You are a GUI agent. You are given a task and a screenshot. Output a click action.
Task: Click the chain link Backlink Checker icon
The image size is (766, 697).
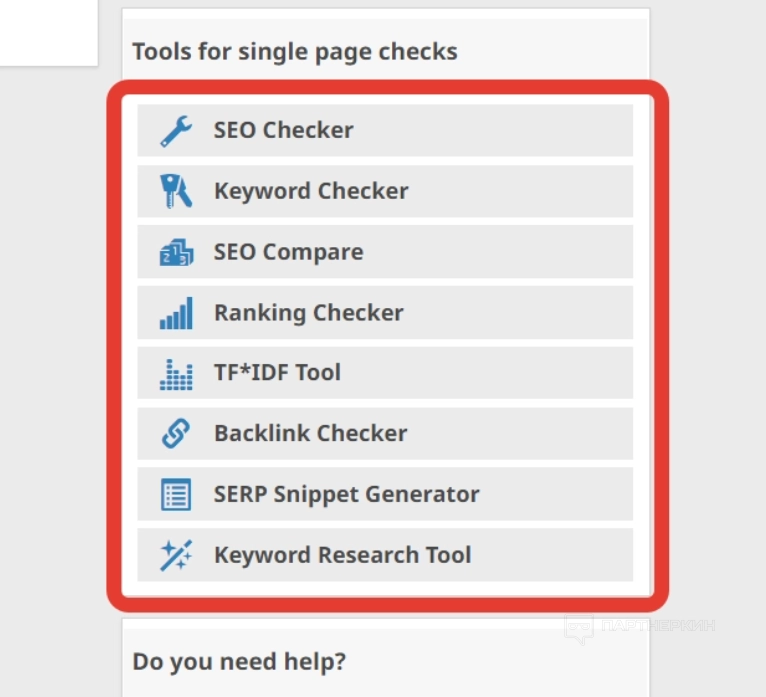point(176,434)
